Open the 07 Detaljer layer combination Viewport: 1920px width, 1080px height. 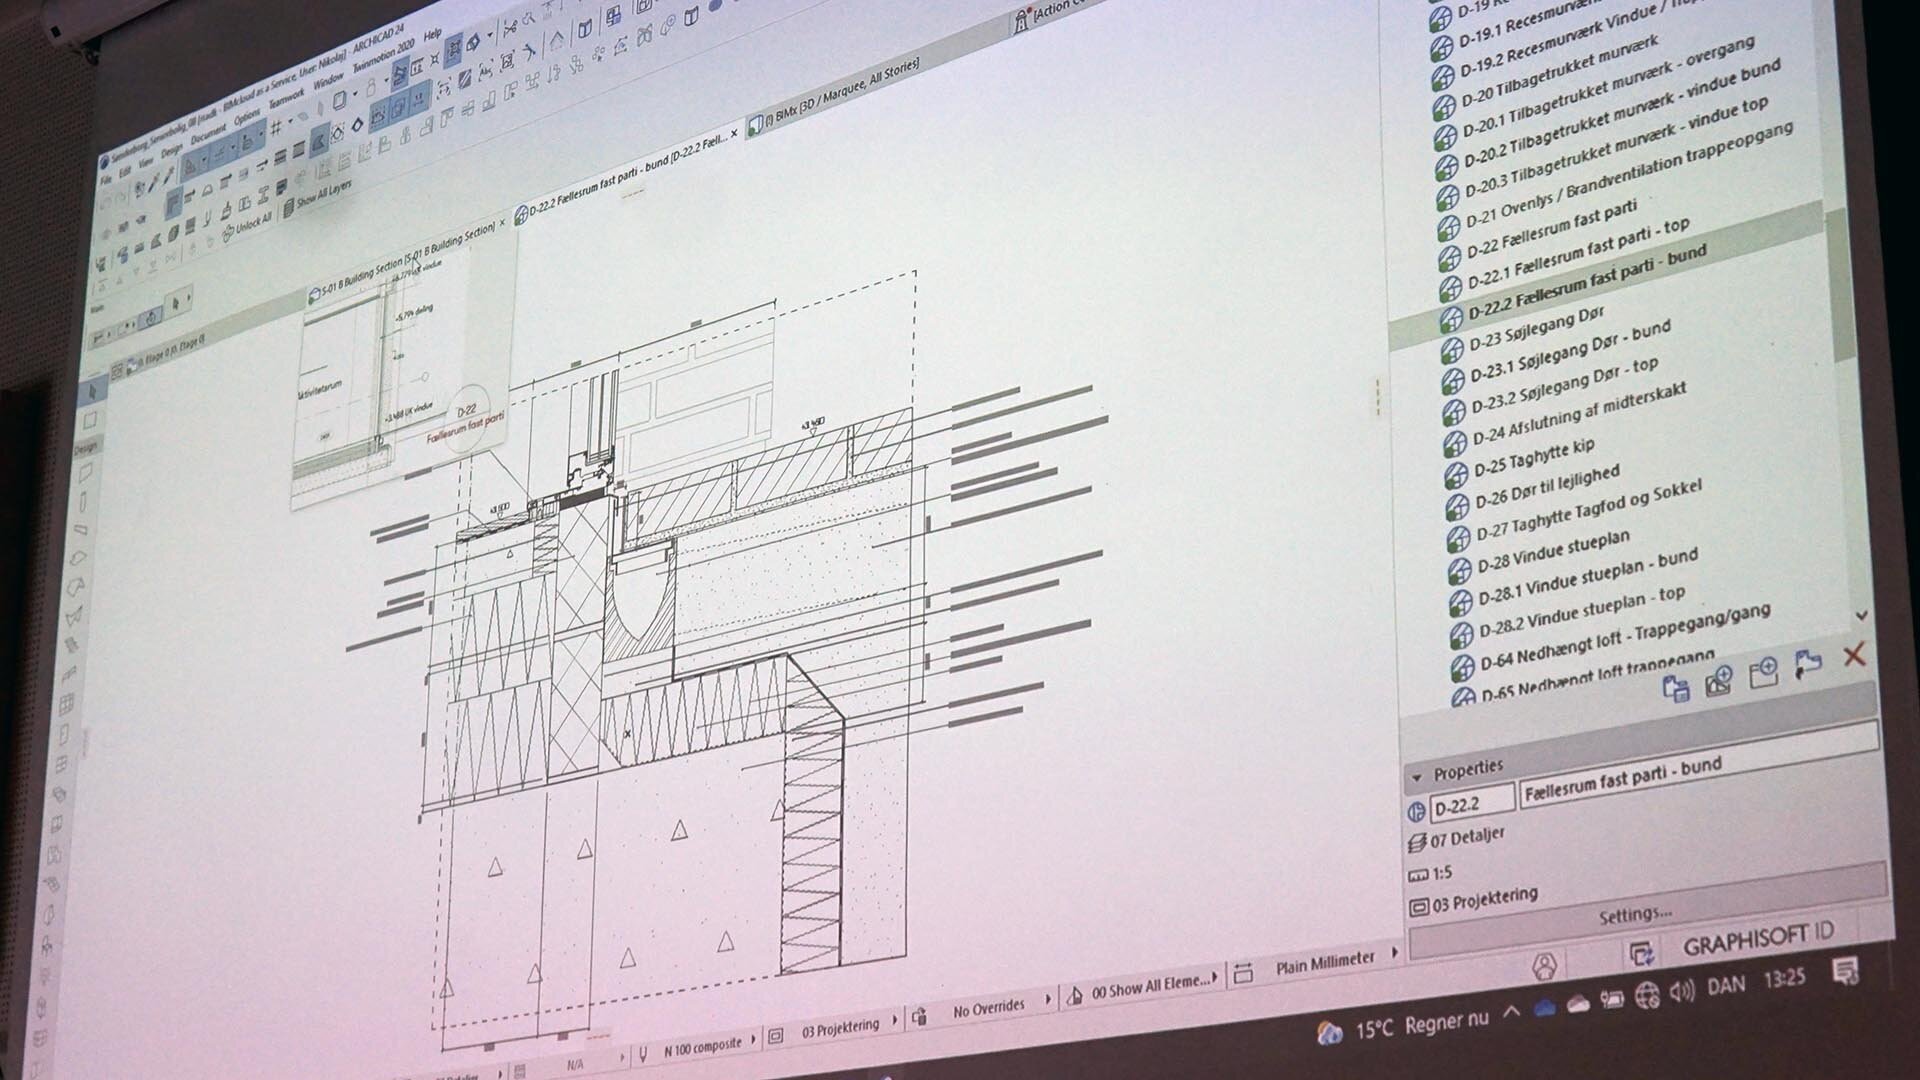[x=1457, y=838]
